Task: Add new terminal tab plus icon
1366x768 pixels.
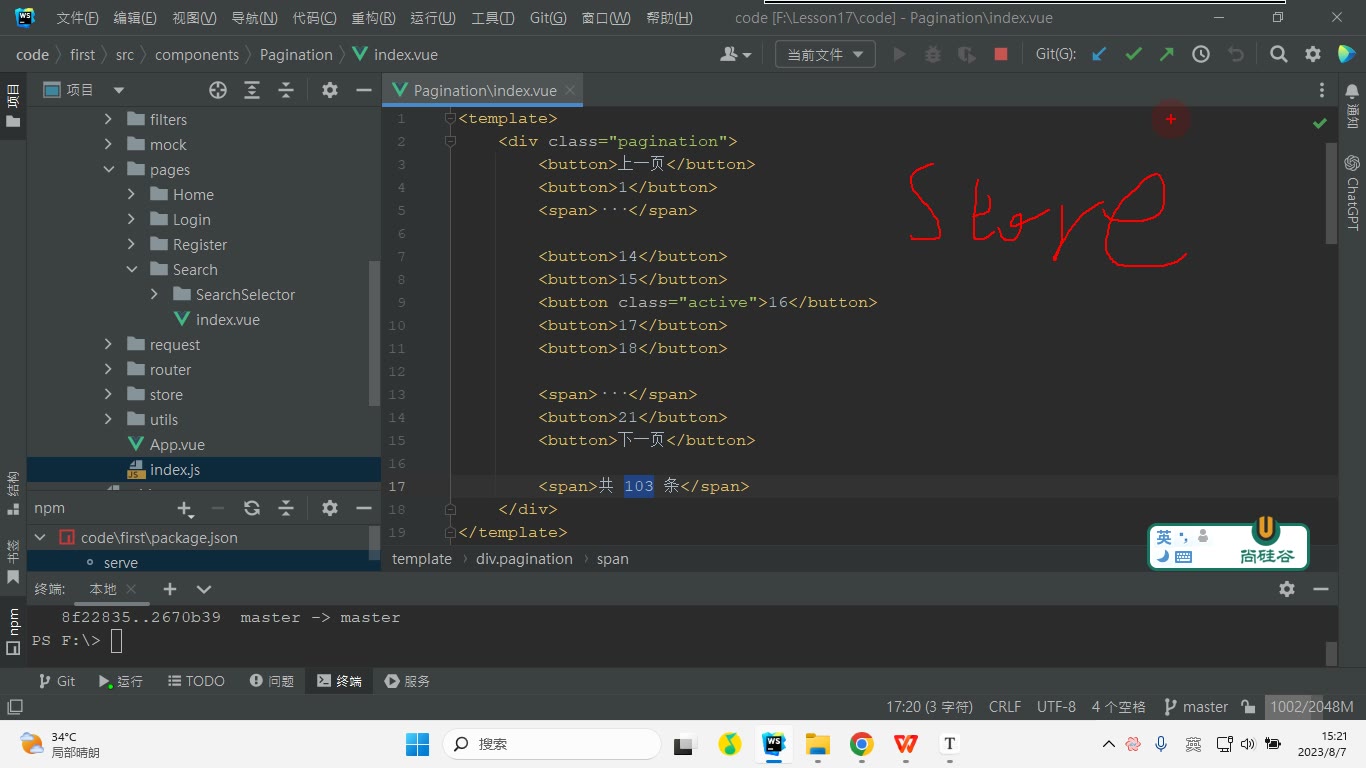Action: (x=170, y=589)
